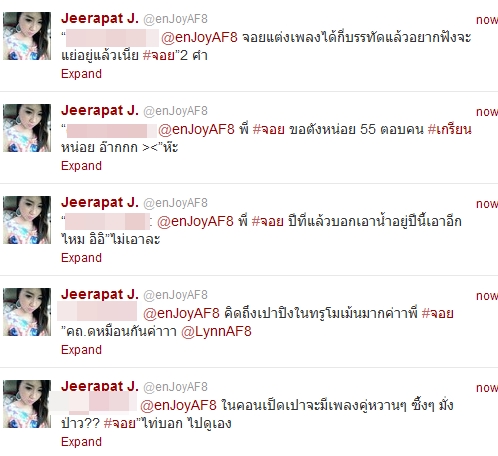Image resolution: width=498 pixels, height=456 pixels.
Task: Expand the third tweet ending ไม่เอาละ
Action: (x=81, y=258)
